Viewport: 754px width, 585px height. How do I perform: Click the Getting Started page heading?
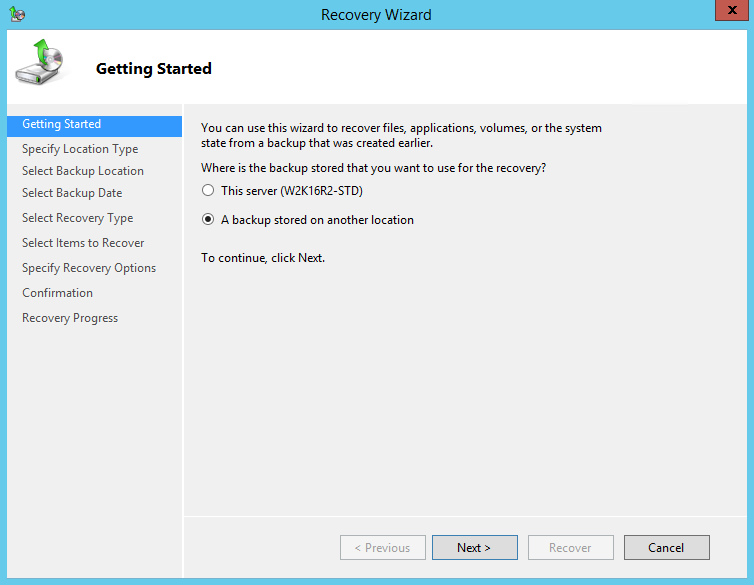153,69
